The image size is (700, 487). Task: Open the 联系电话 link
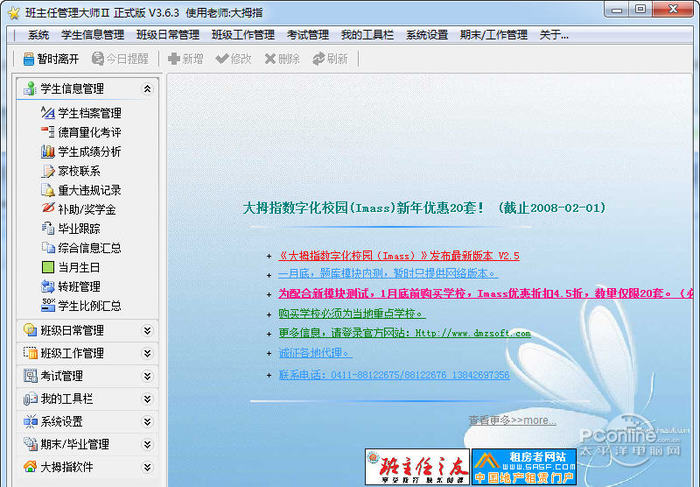pyautogui.click(x=394, y=375)
